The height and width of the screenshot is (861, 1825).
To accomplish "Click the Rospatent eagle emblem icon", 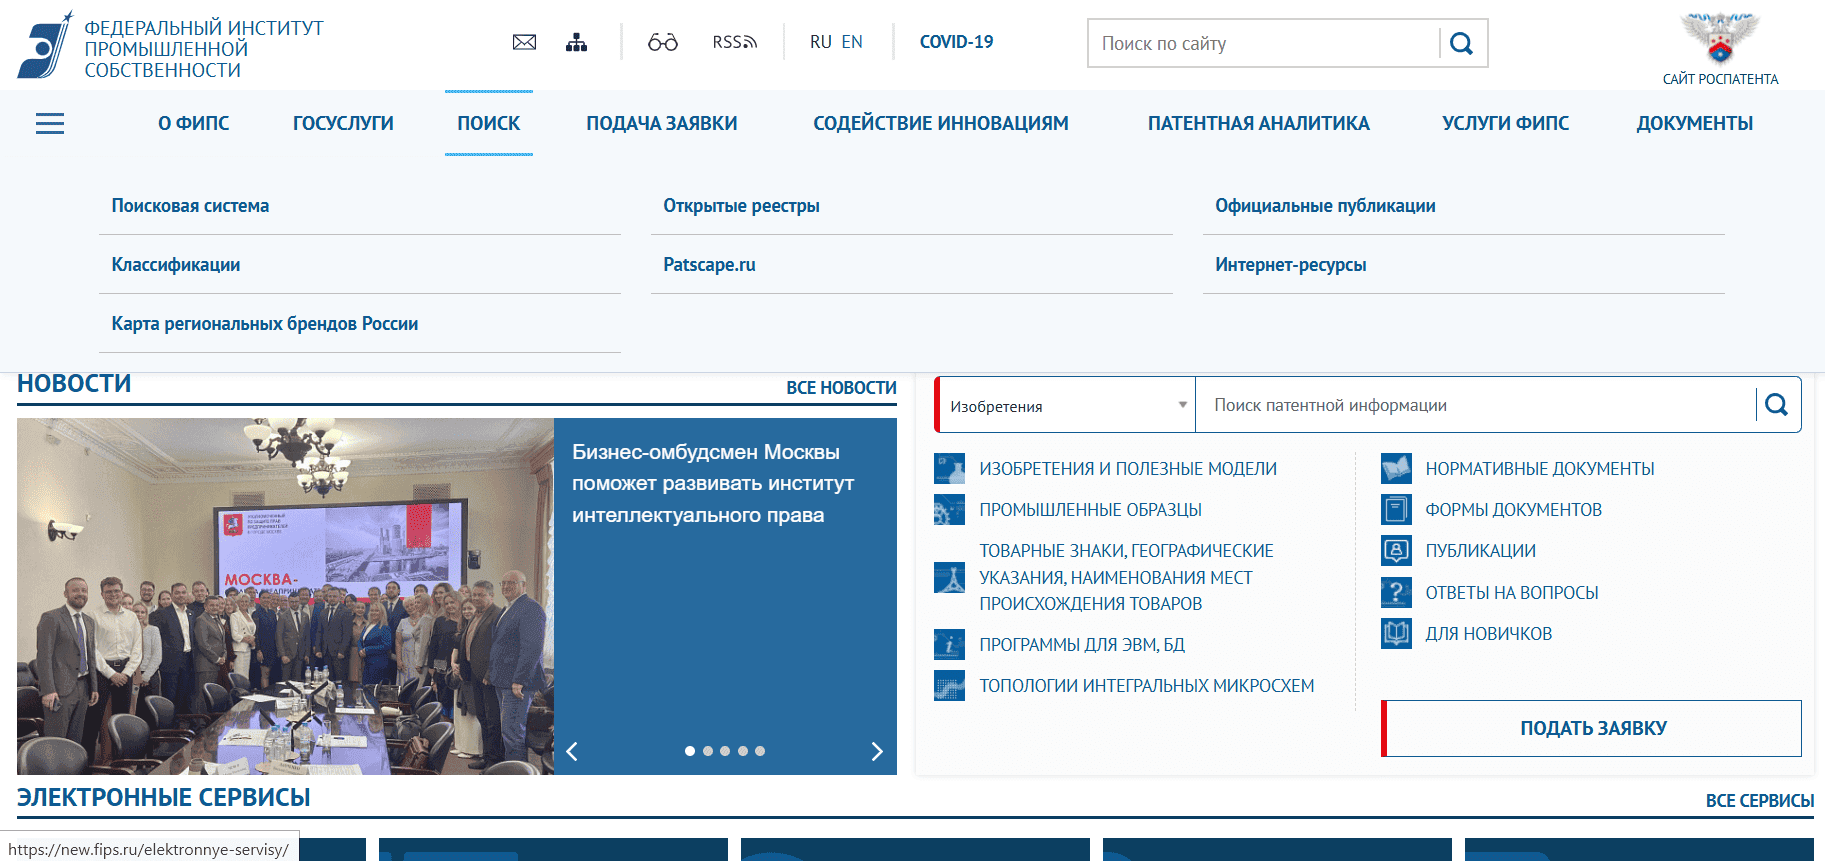I will point(1719,39).
